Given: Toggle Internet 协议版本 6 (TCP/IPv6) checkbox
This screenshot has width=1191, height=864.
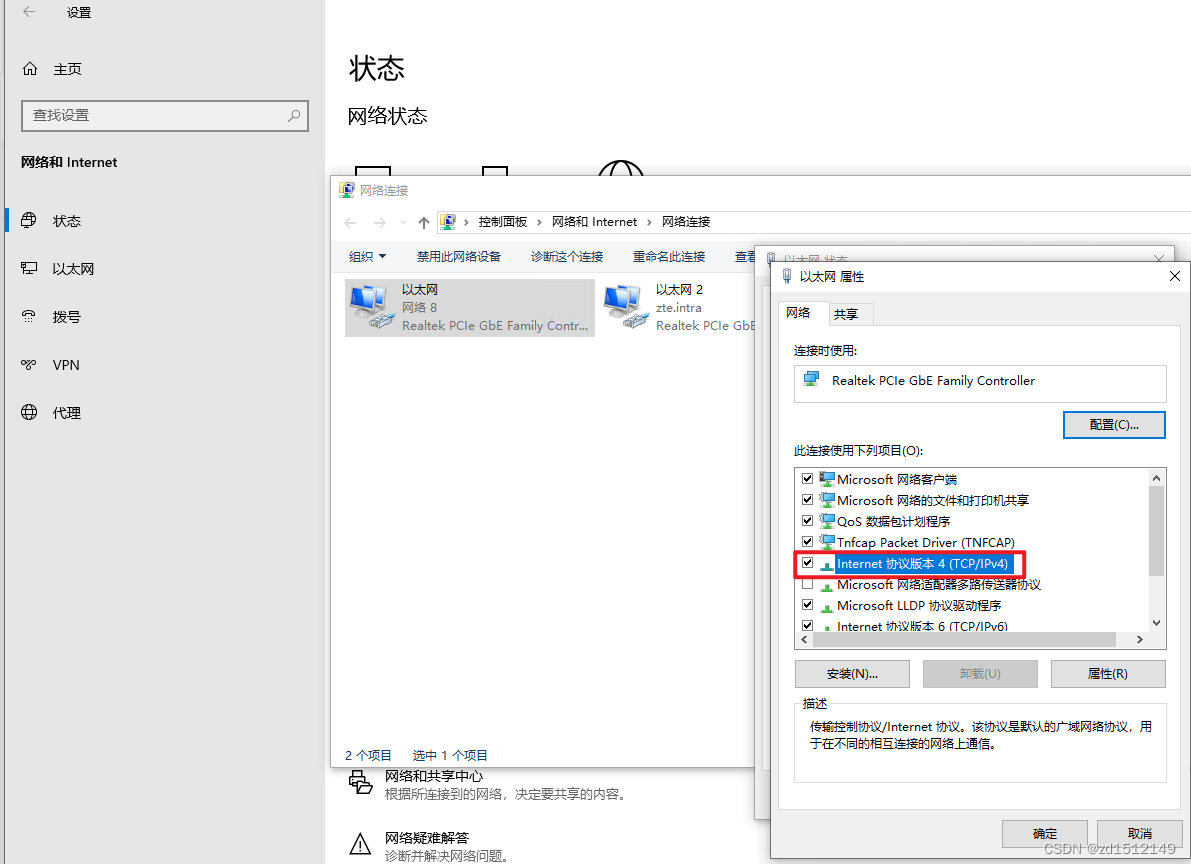Looking at the screenshot, I should point(807,625).
